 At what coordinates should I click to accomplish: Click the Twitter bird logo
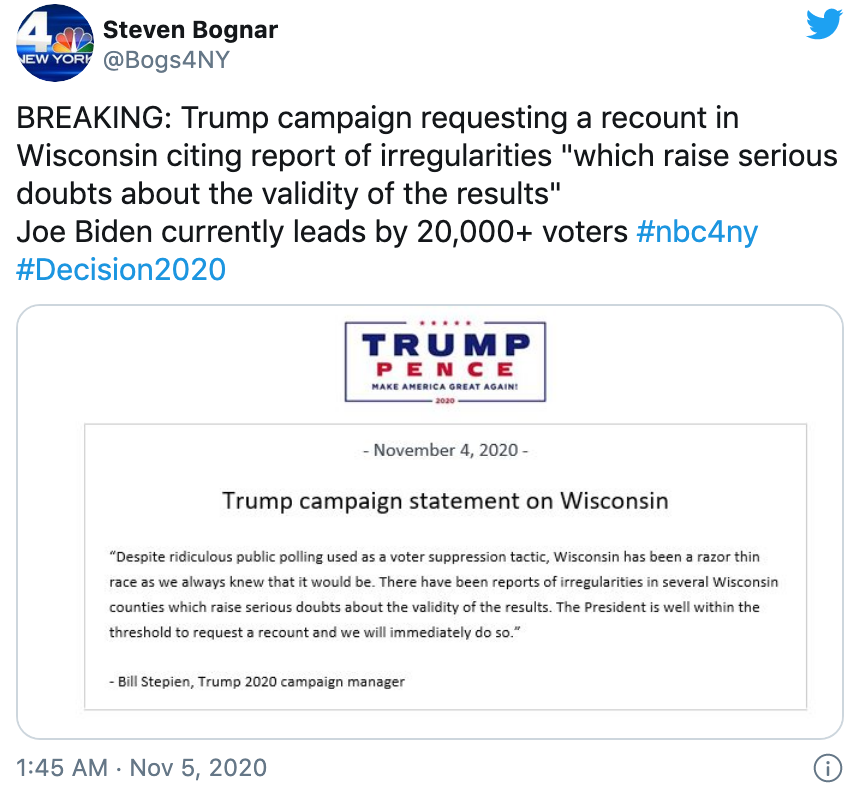824,23
